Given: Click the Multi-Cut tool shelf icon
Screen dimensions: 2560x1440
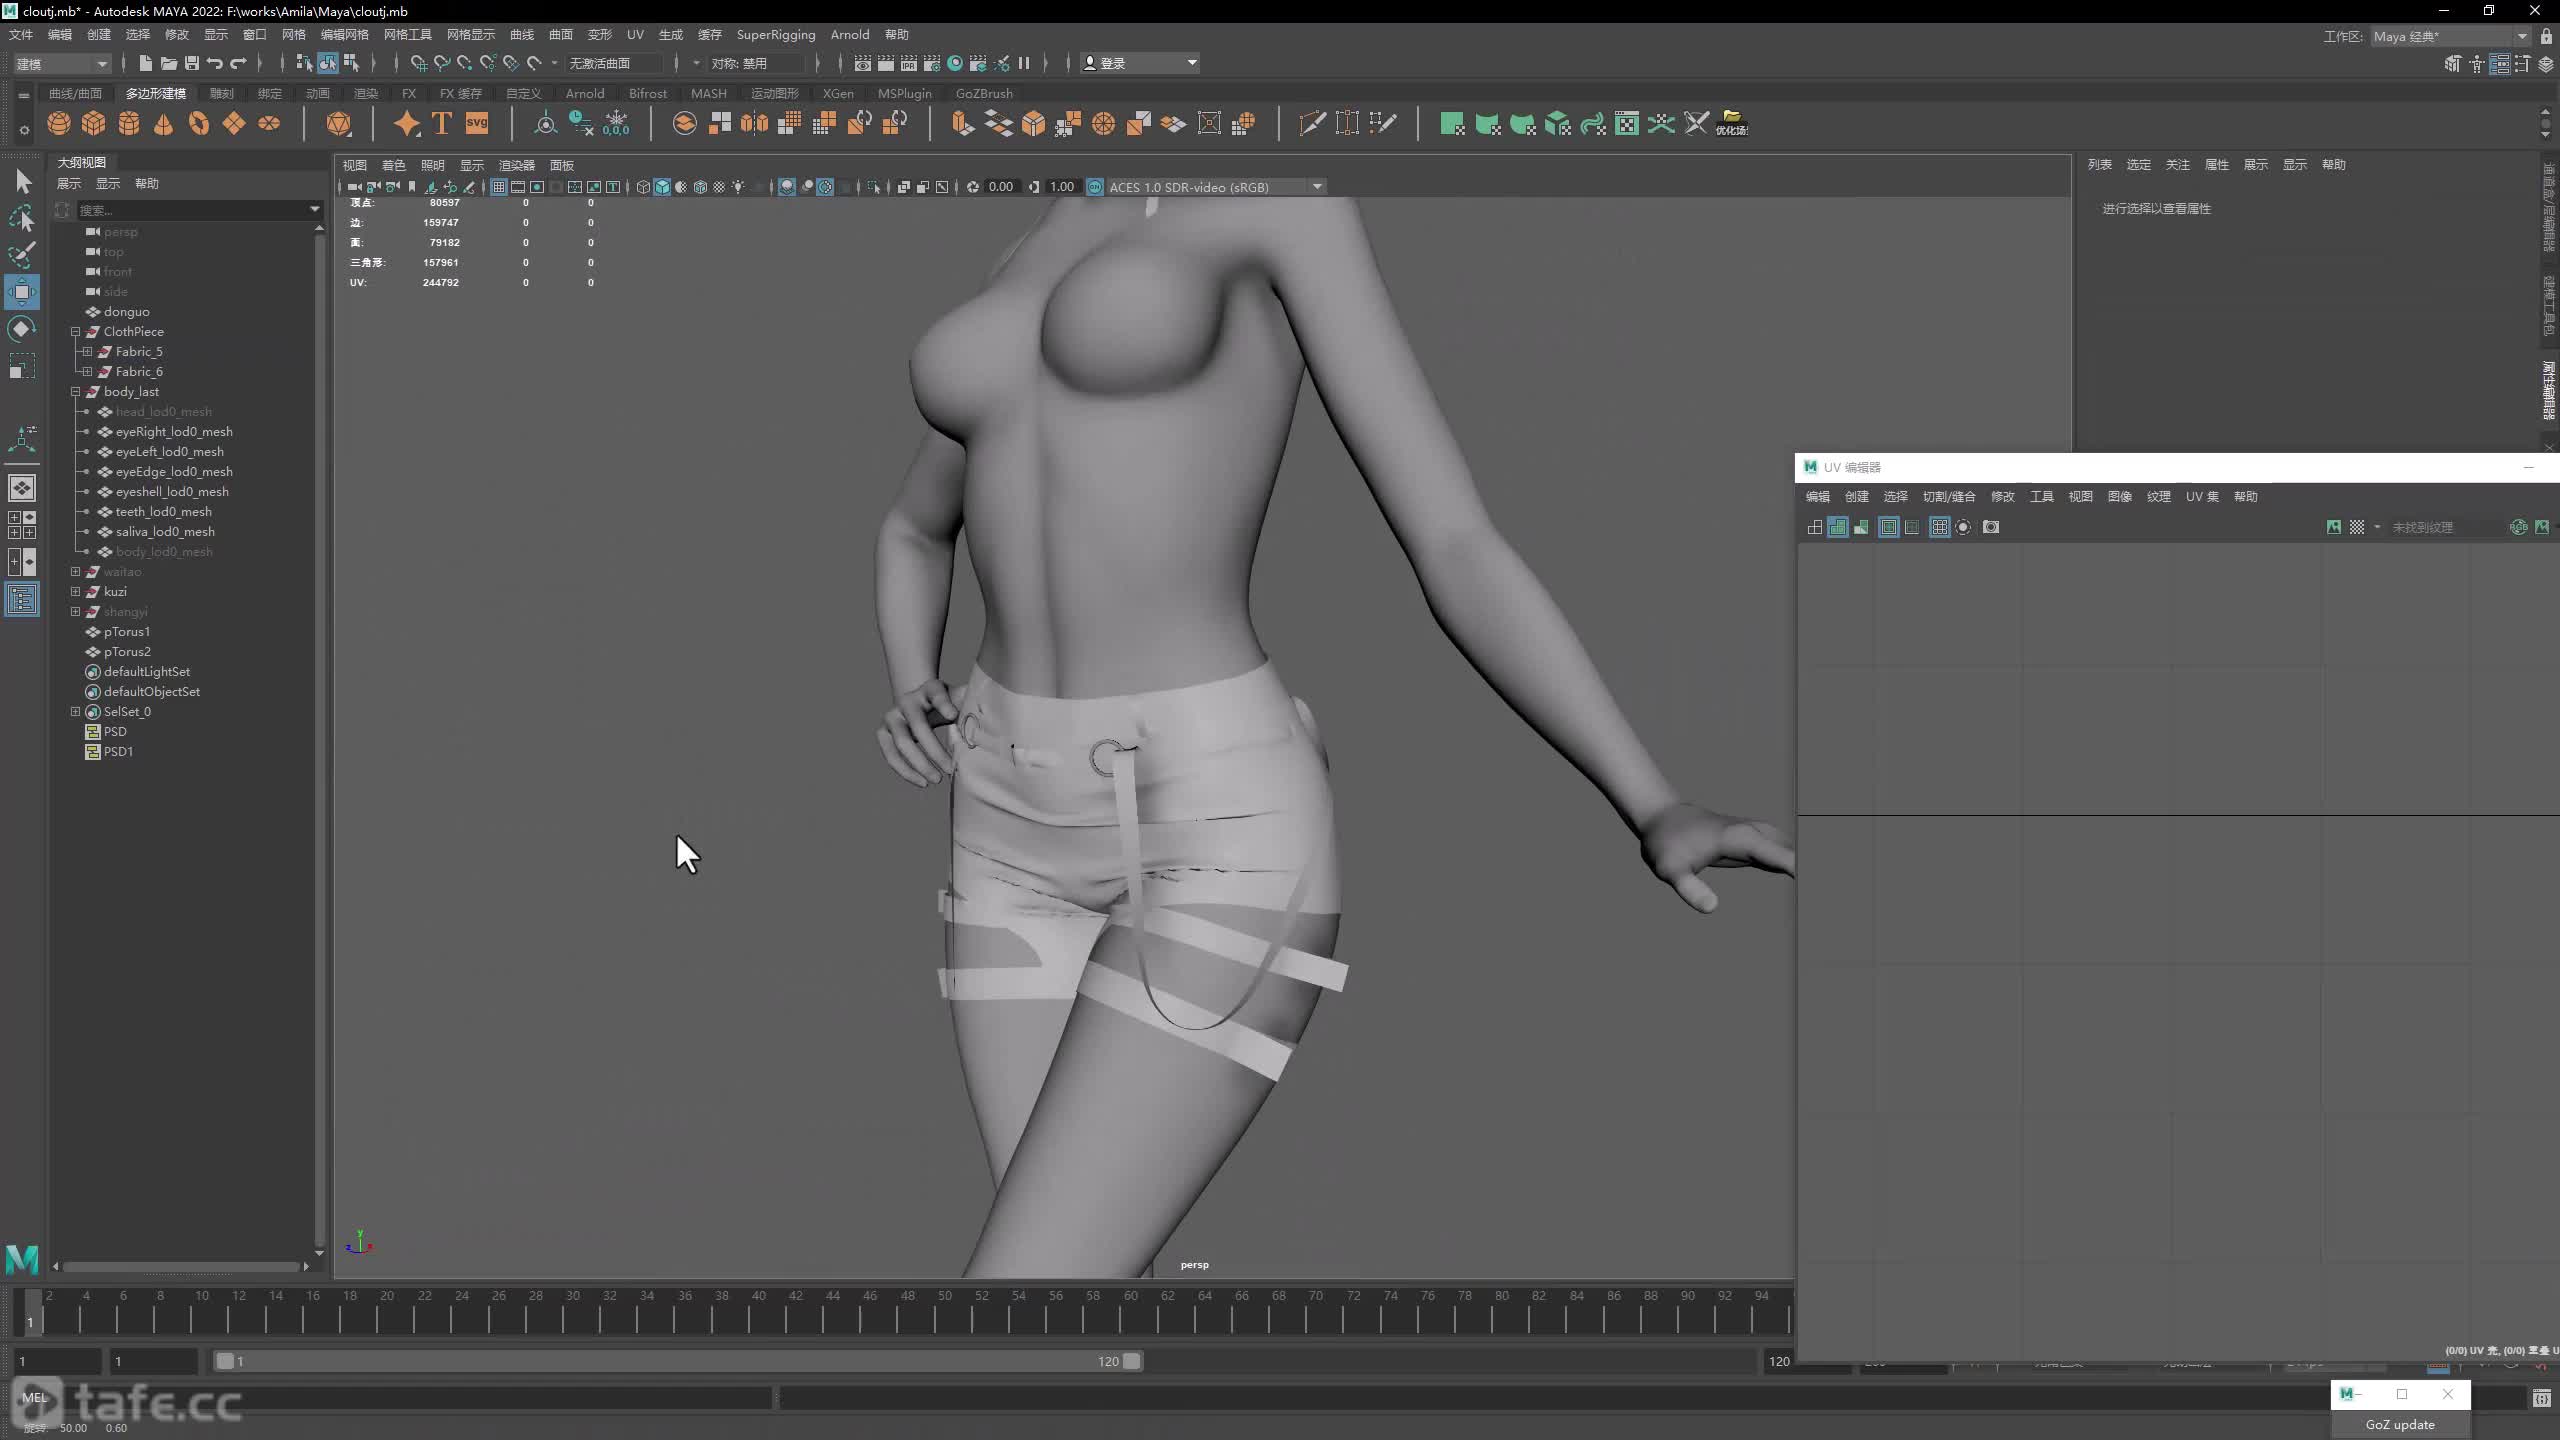Looking at the screenshot, I should [1312, 123].
